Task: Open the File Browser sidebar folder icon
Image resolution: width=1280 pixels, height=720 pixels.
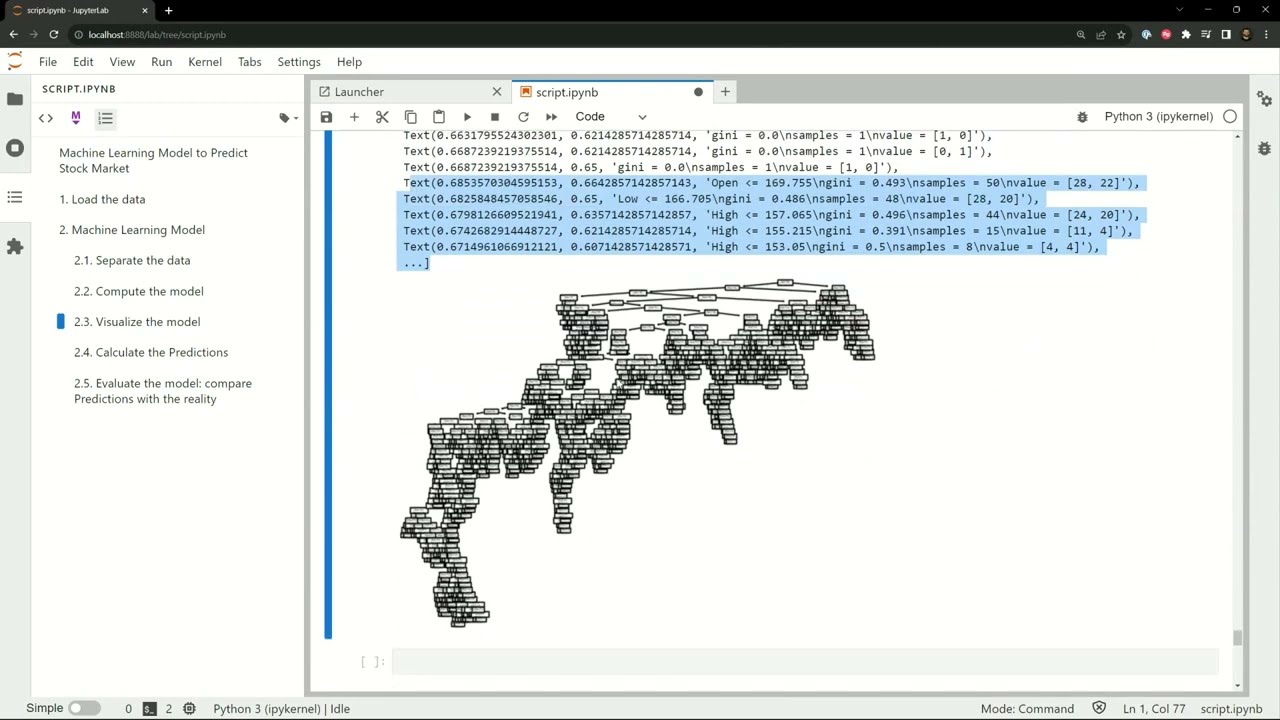Action: pyautogui.click(x=15, y=99)
